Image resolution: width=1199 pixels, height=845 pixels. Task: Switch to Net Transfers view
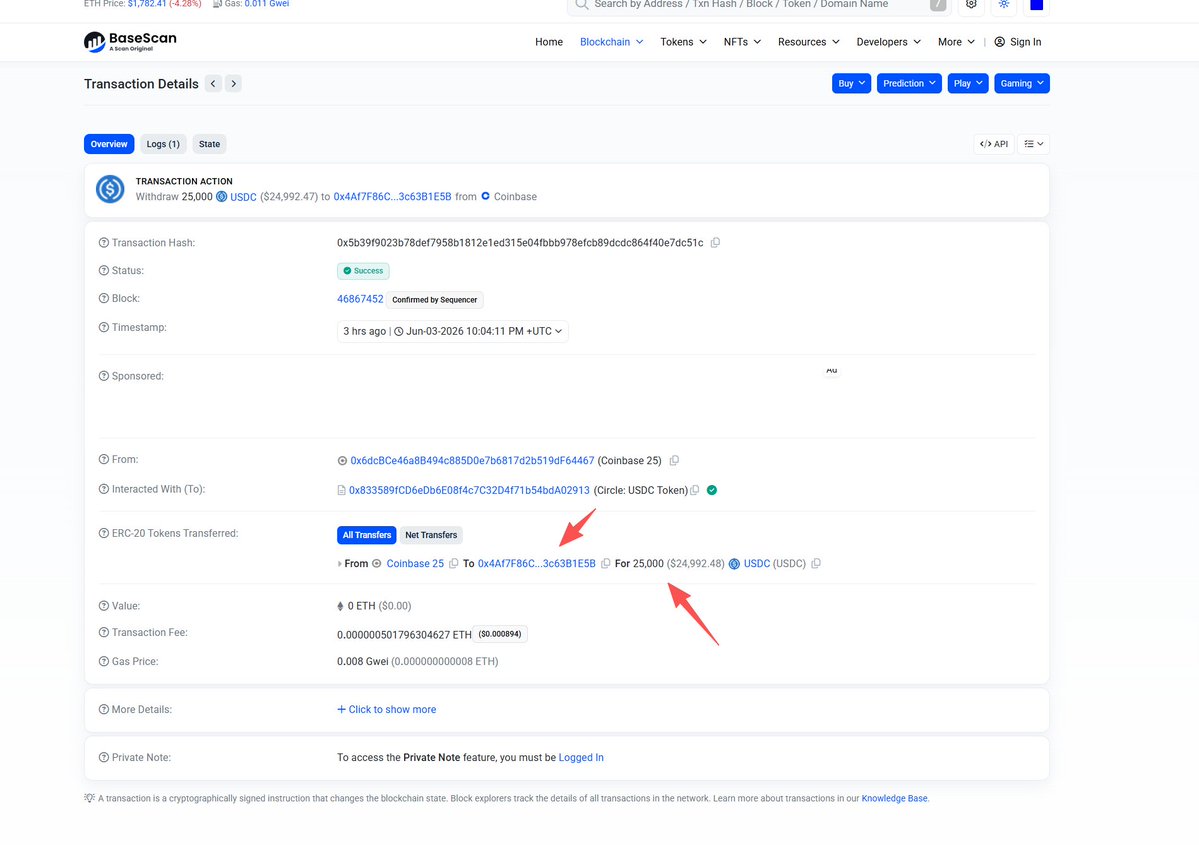point(431,535)
